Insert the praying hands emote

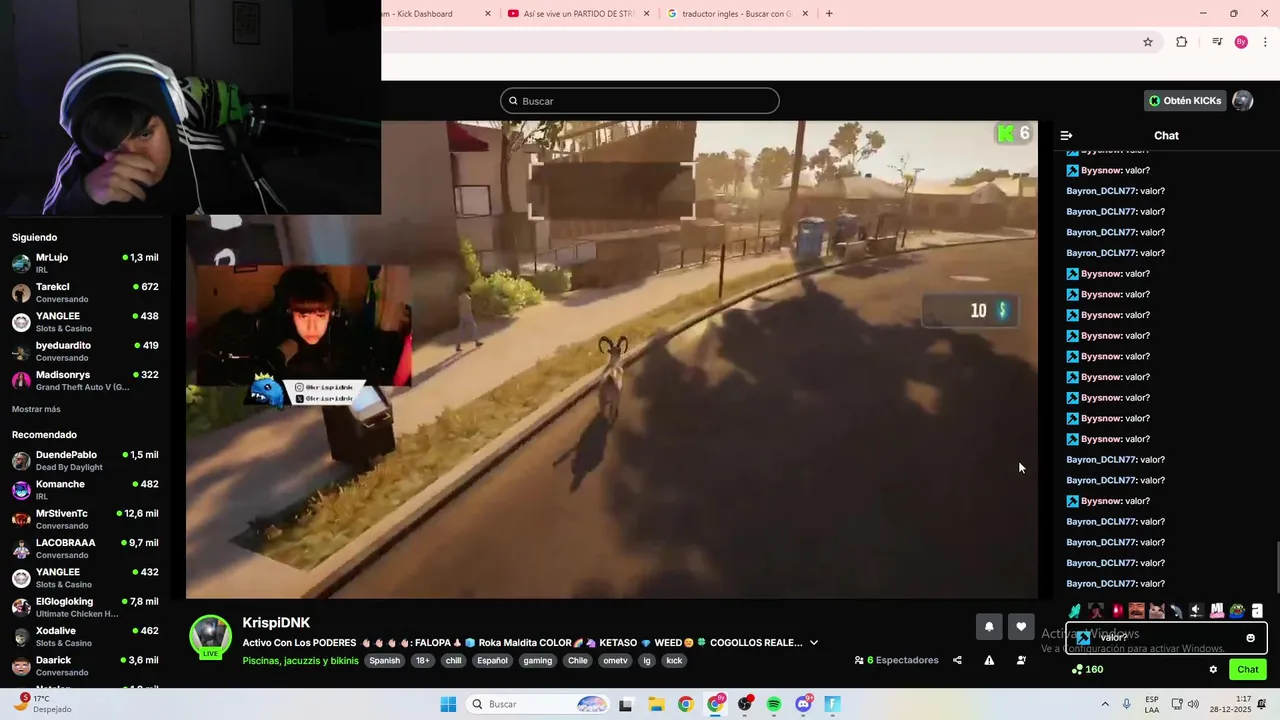1076,610
